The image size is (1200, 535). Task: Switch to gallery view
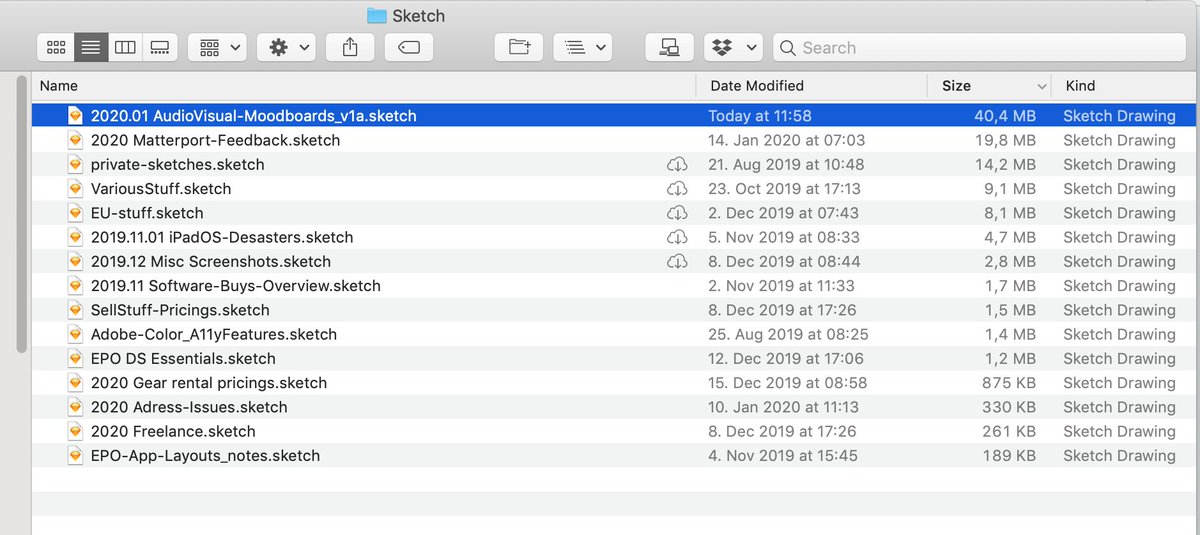click(159, 47)
